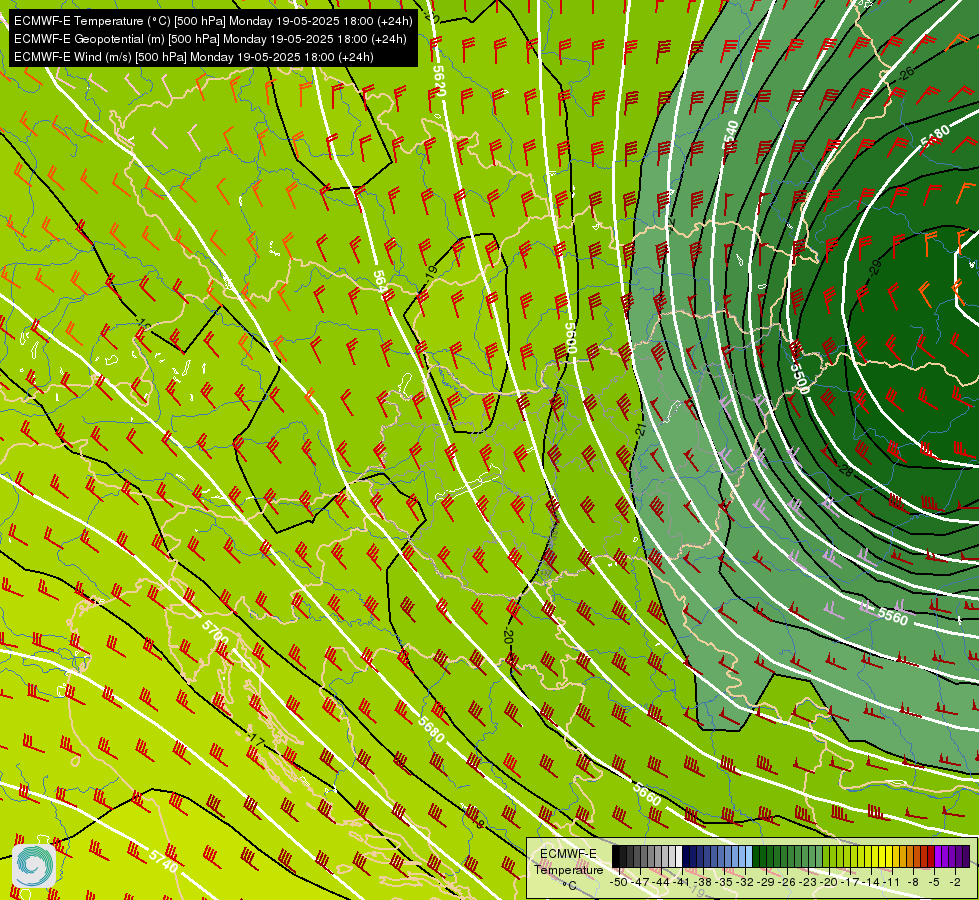The height and width of the screenshot is (900, 979).
Task: Click the legend title ECMWF-E Temperature
Action: (x=568, y=862)
